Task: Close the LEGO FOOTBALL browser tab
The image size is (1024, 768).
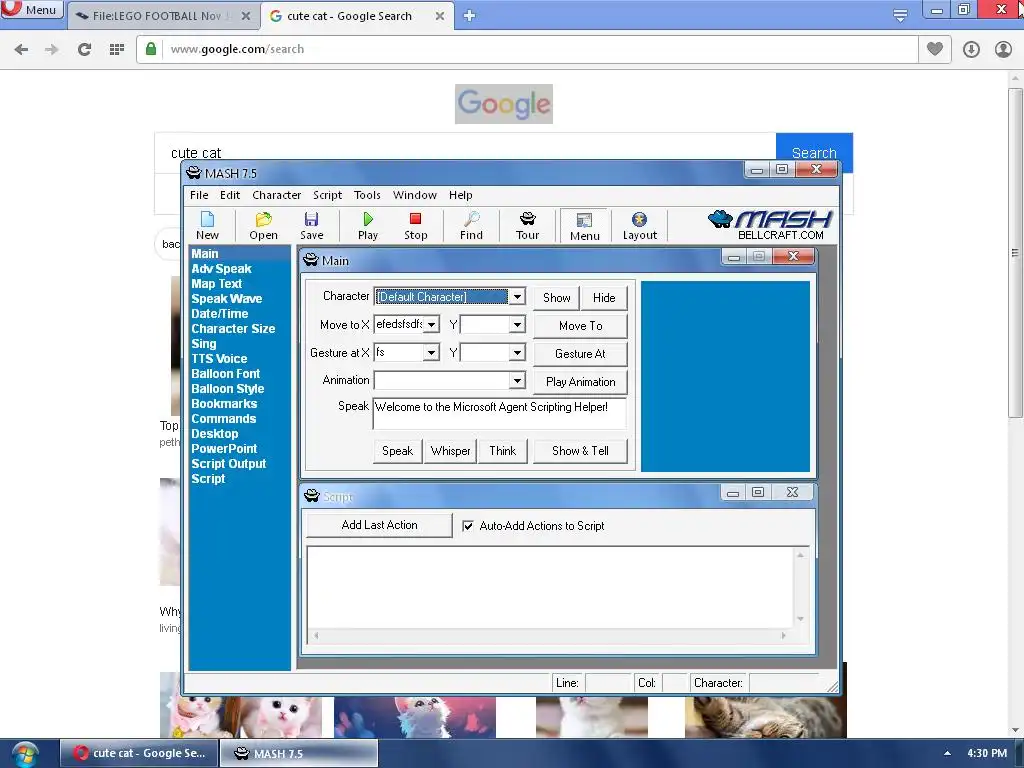Action: click(246, 16)
